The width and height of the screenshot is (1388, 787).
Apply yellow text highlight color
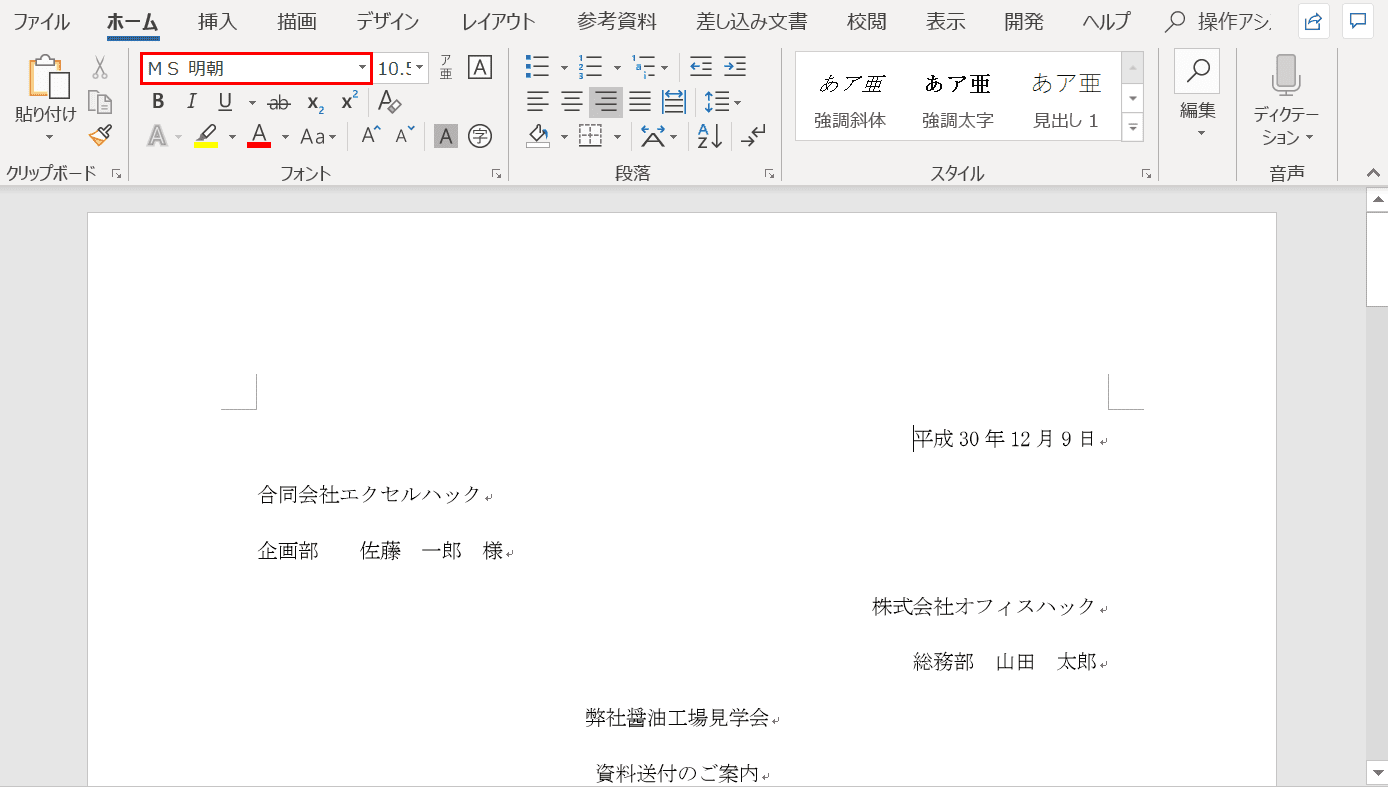click(x=206, y=135)
